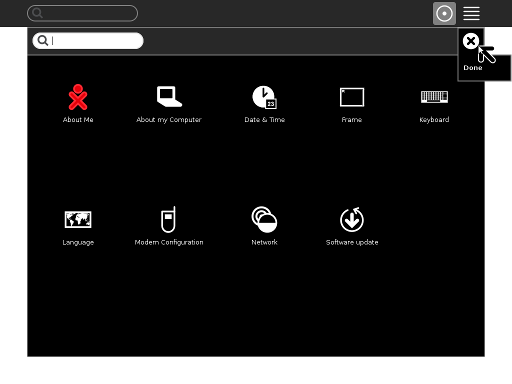Click the magnifier icon in top bar search

37,13
